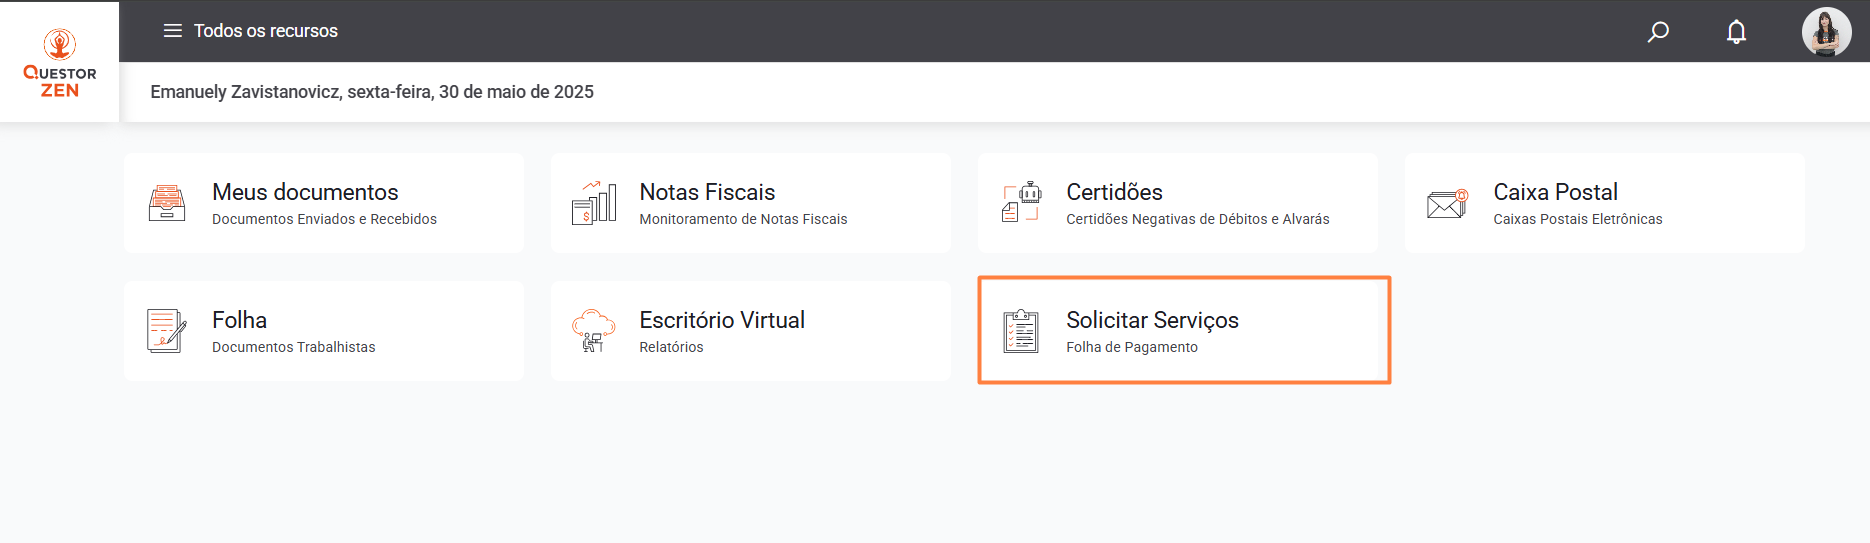The image size is (1870, 543).
Task: Open the Notas Fiscais card title
Action: tap(707, 192)
